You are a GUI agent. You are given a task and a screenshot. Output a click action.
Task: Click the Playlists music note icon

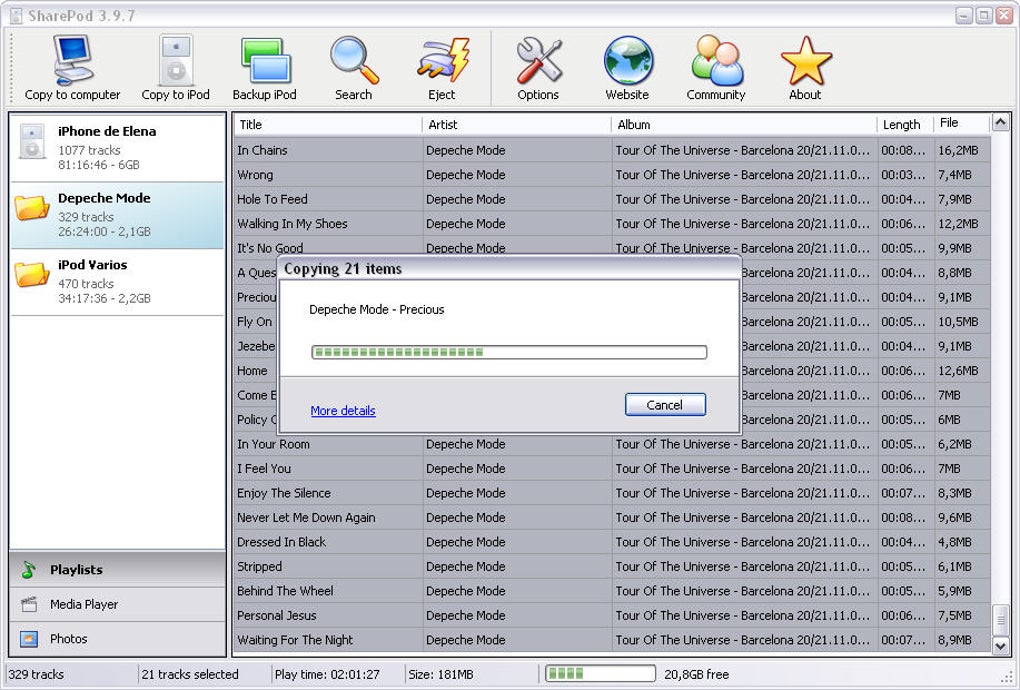click(29, 570)
